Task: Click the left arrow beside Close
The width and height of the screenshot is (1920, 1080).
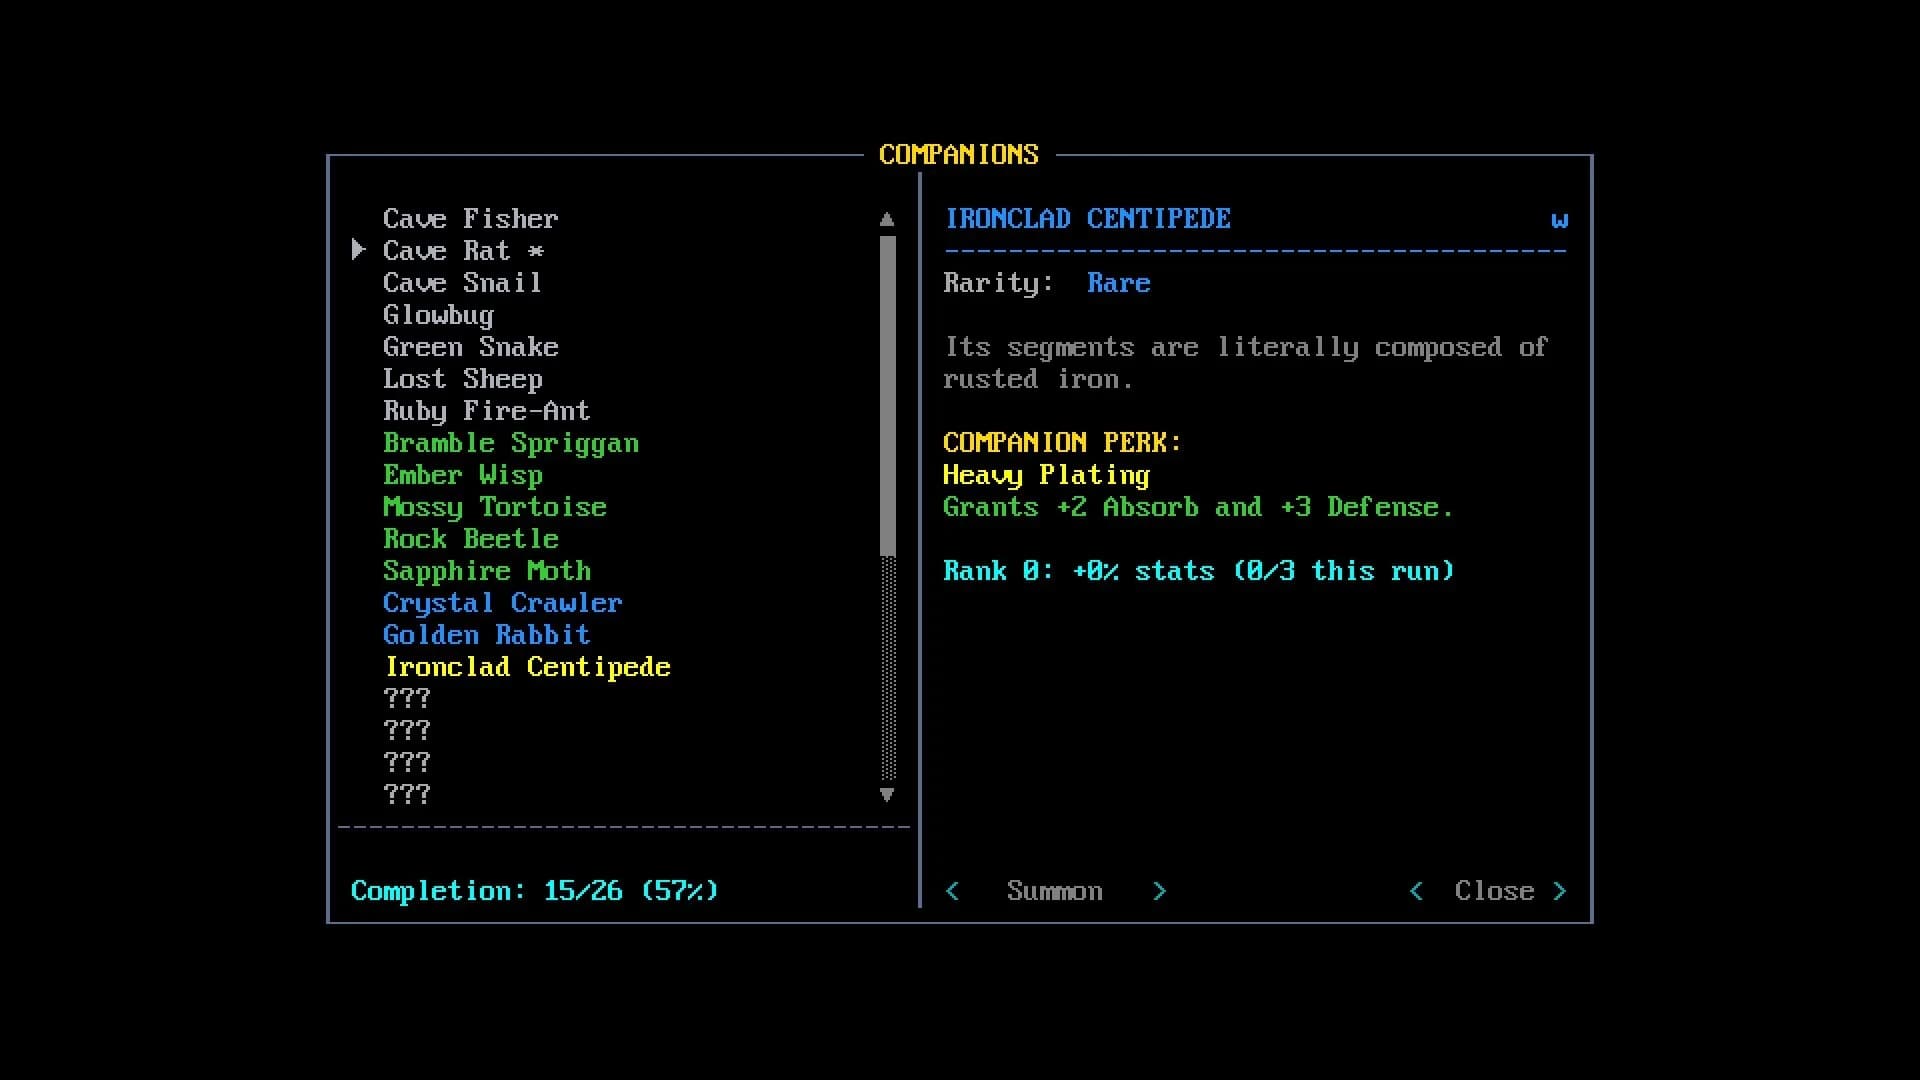Action: [1416, 891]
